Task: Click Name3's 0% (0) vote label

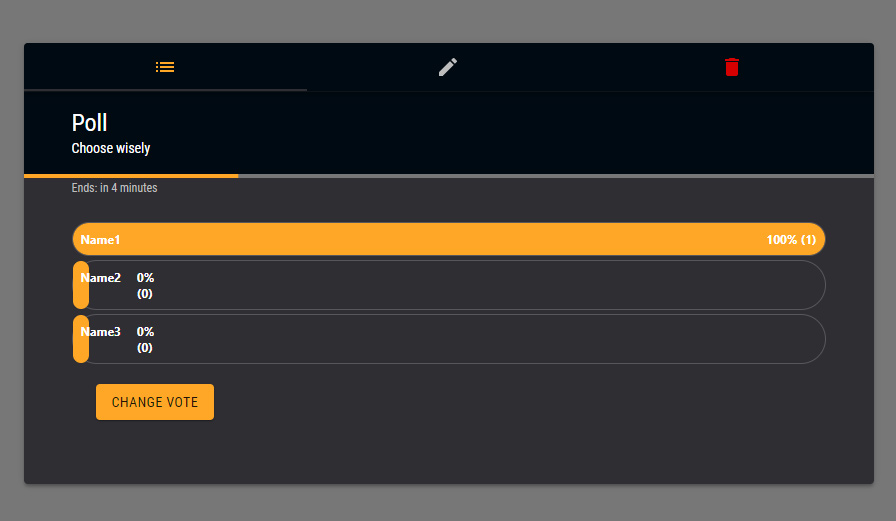Action: (146, 340)
